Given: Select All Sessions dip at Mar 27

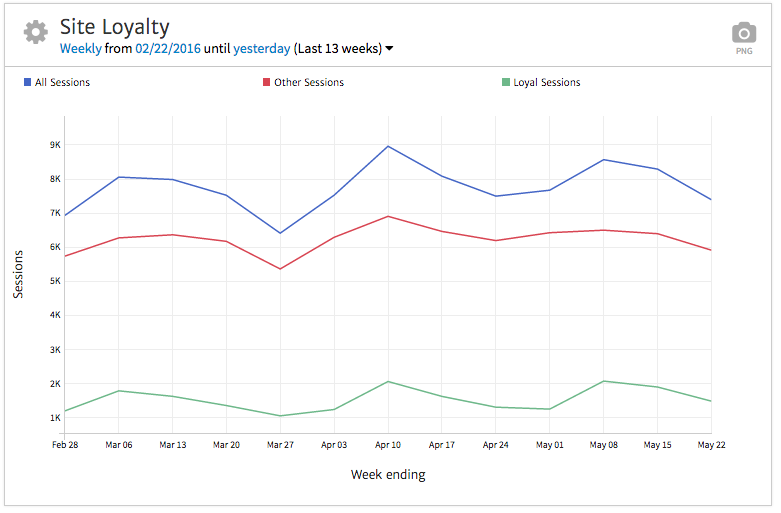Looking at the screenshot, I should (x=280, y=233).
